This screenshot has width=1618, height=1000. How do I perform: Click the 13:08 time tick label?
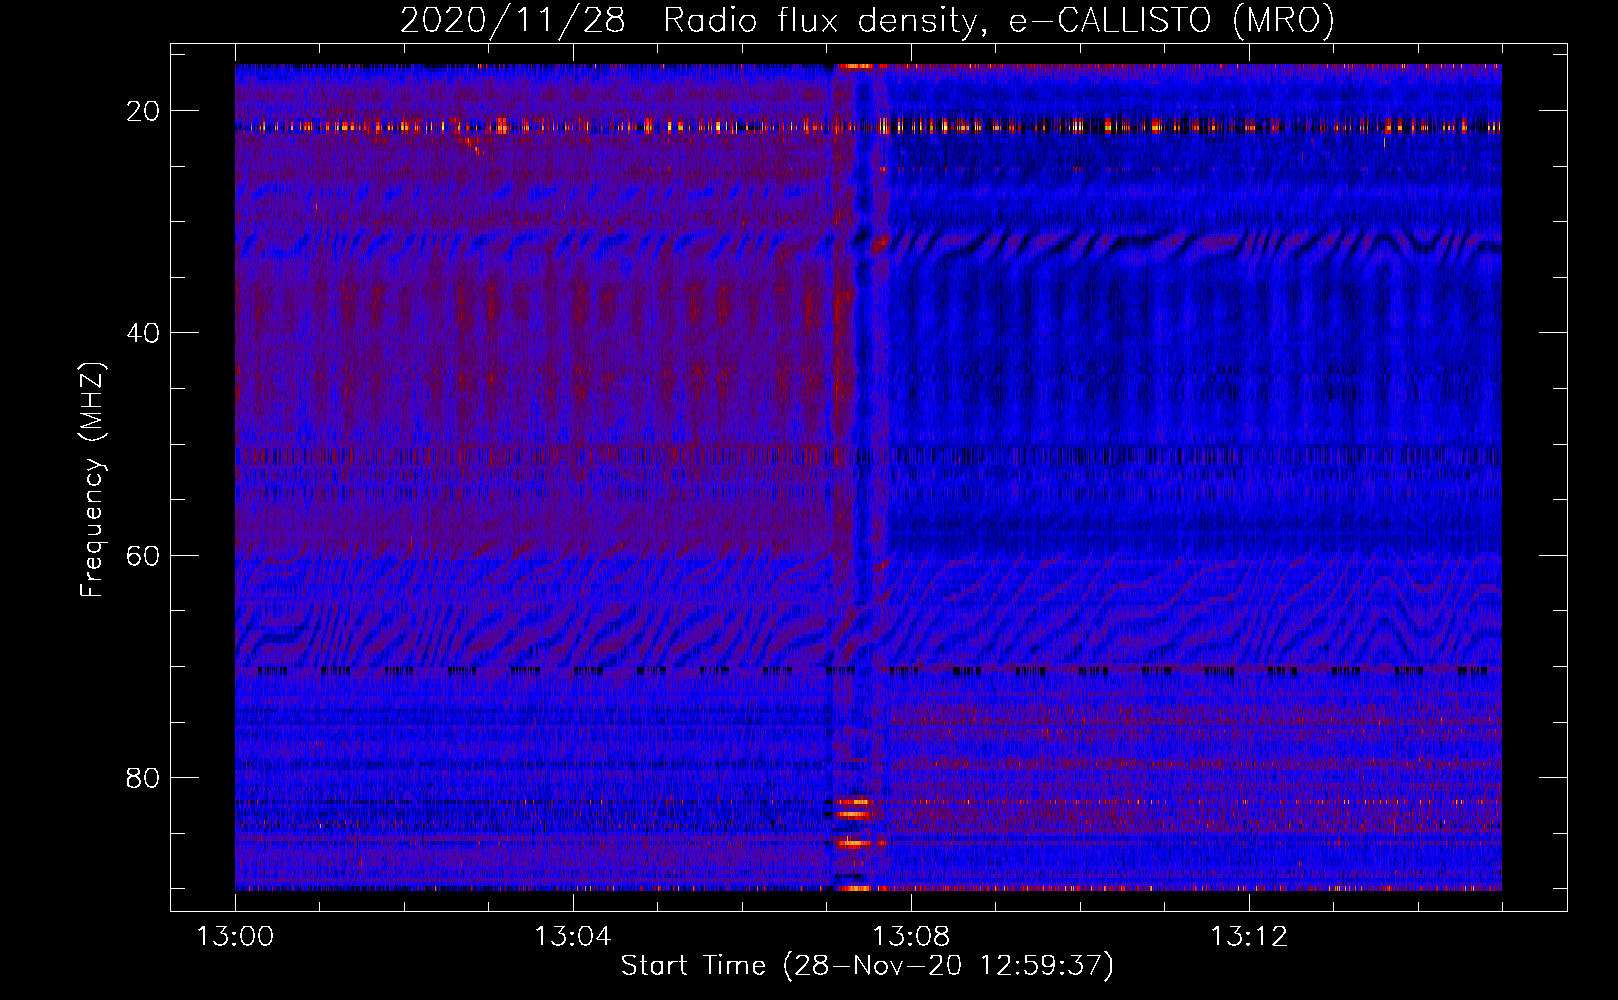click(911, 937)
